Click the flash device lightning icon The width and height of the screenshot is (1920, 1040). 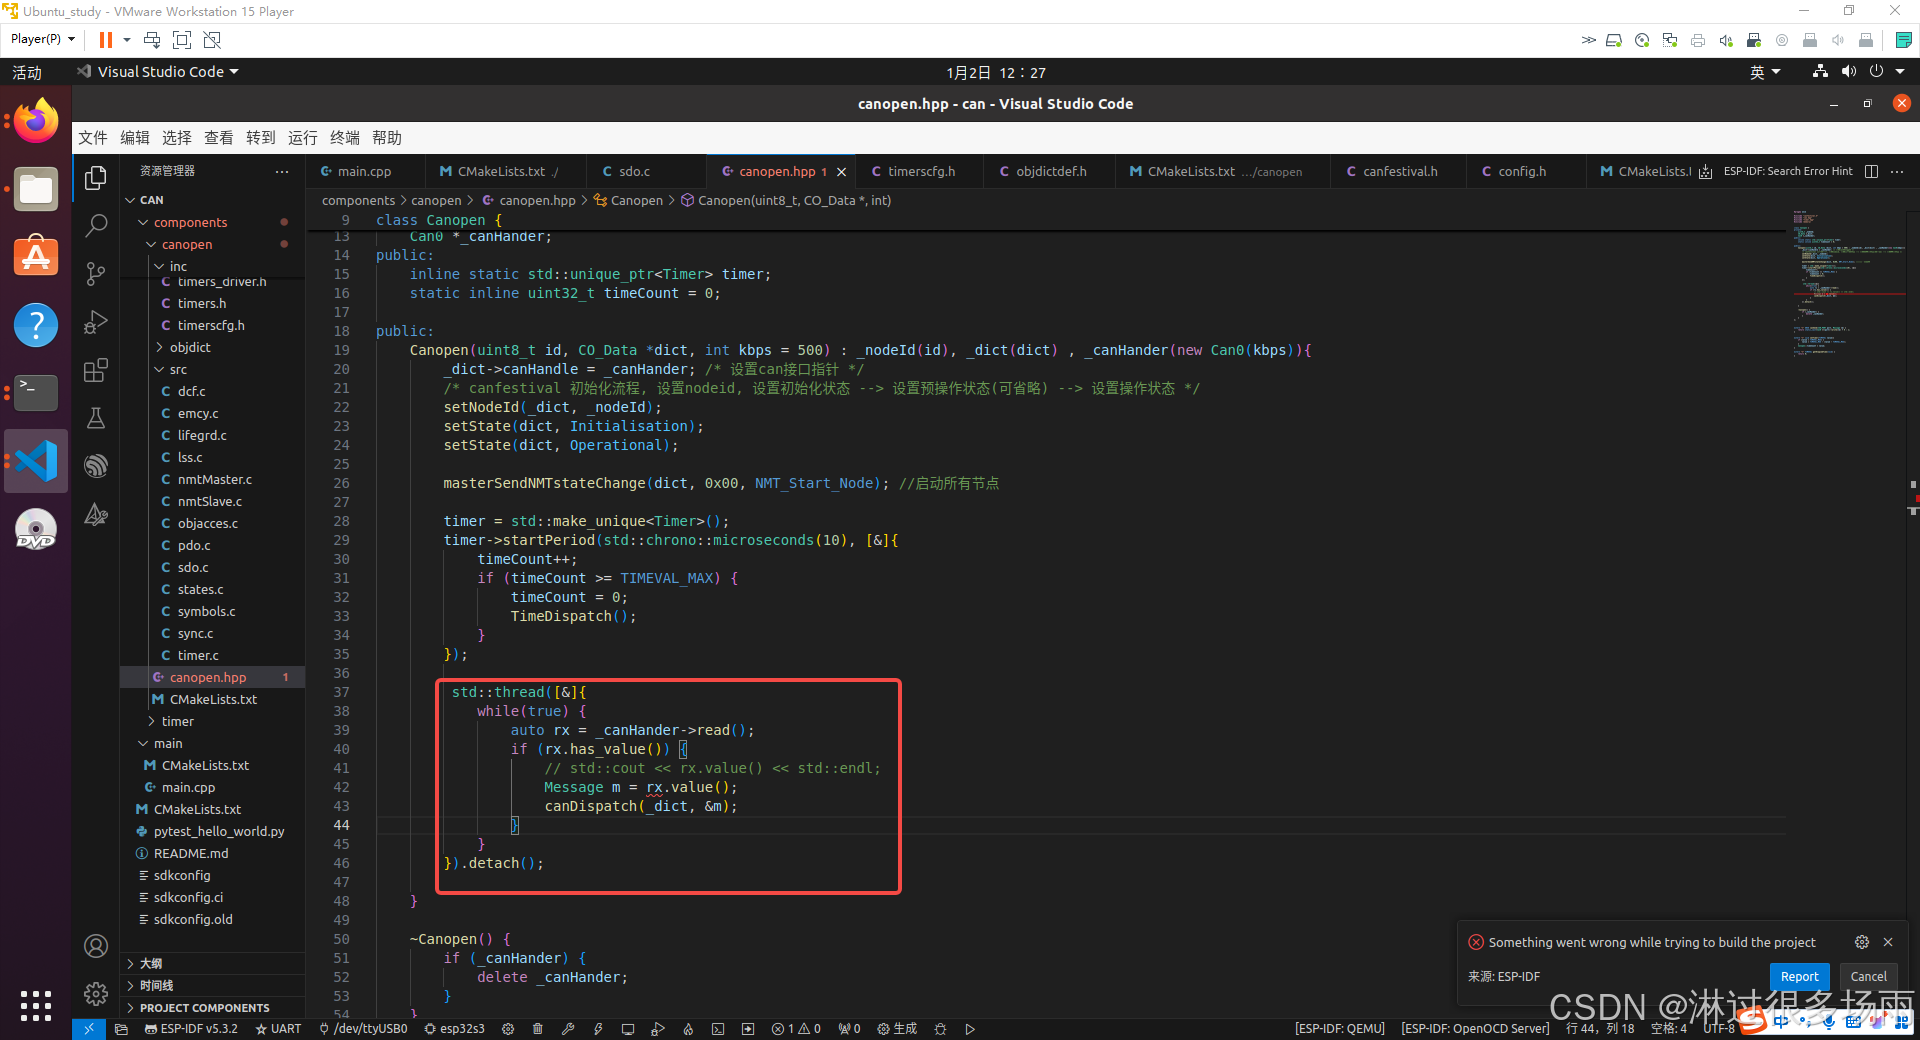[598, 1029]
